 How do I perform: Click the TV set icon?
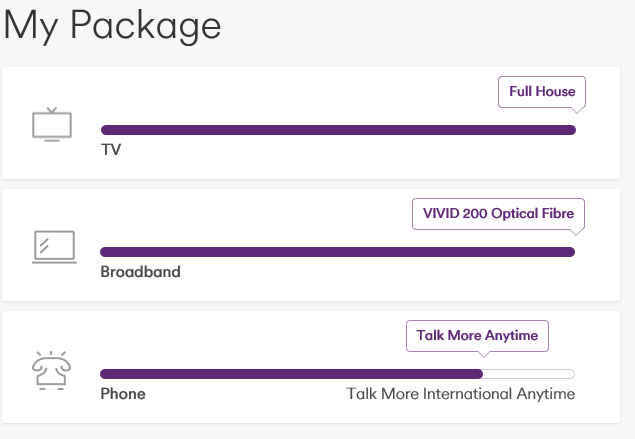point(52,124)
